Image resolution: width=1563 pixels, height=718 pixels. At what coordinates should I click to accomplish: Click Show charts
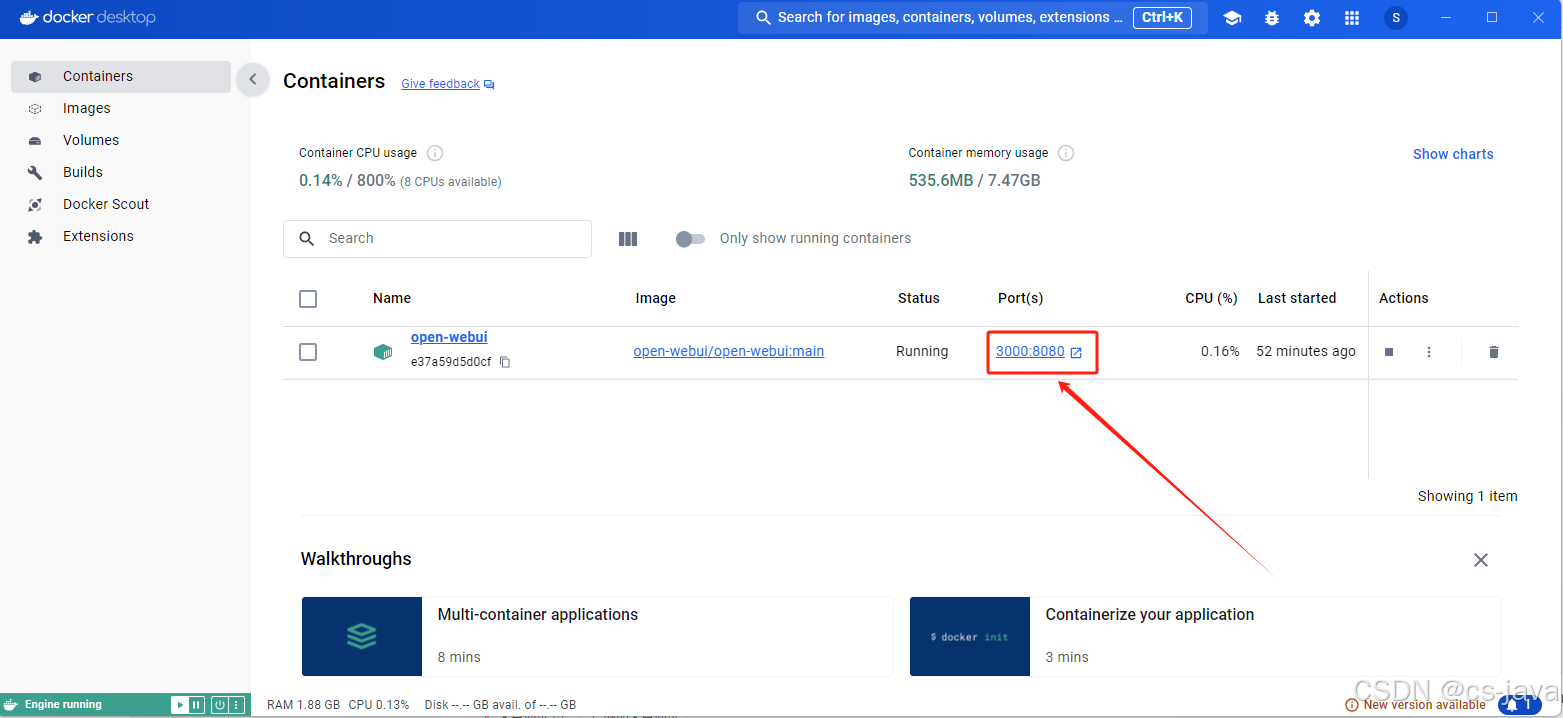(1453, 154)
